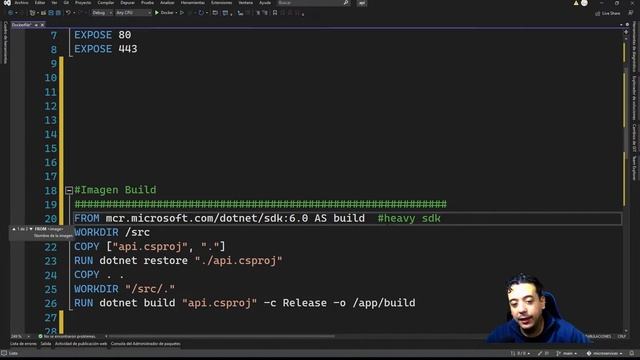
Task: Click the hash separator comment on line 19
Action: [260, 204]
